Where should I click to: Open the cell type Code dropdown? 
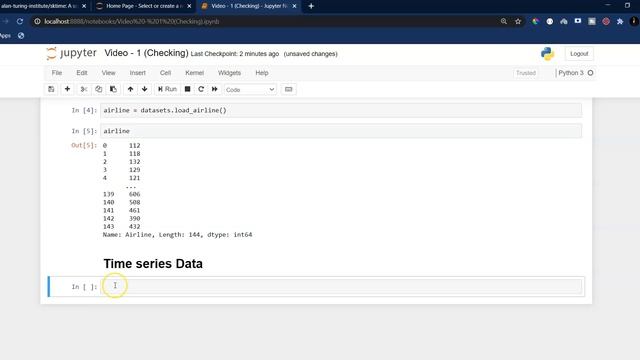coord(250,89)
